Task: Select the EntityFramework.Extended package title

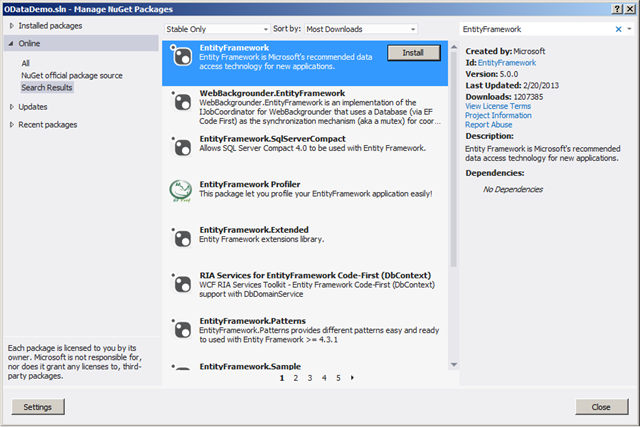Action: click(254, 230)
